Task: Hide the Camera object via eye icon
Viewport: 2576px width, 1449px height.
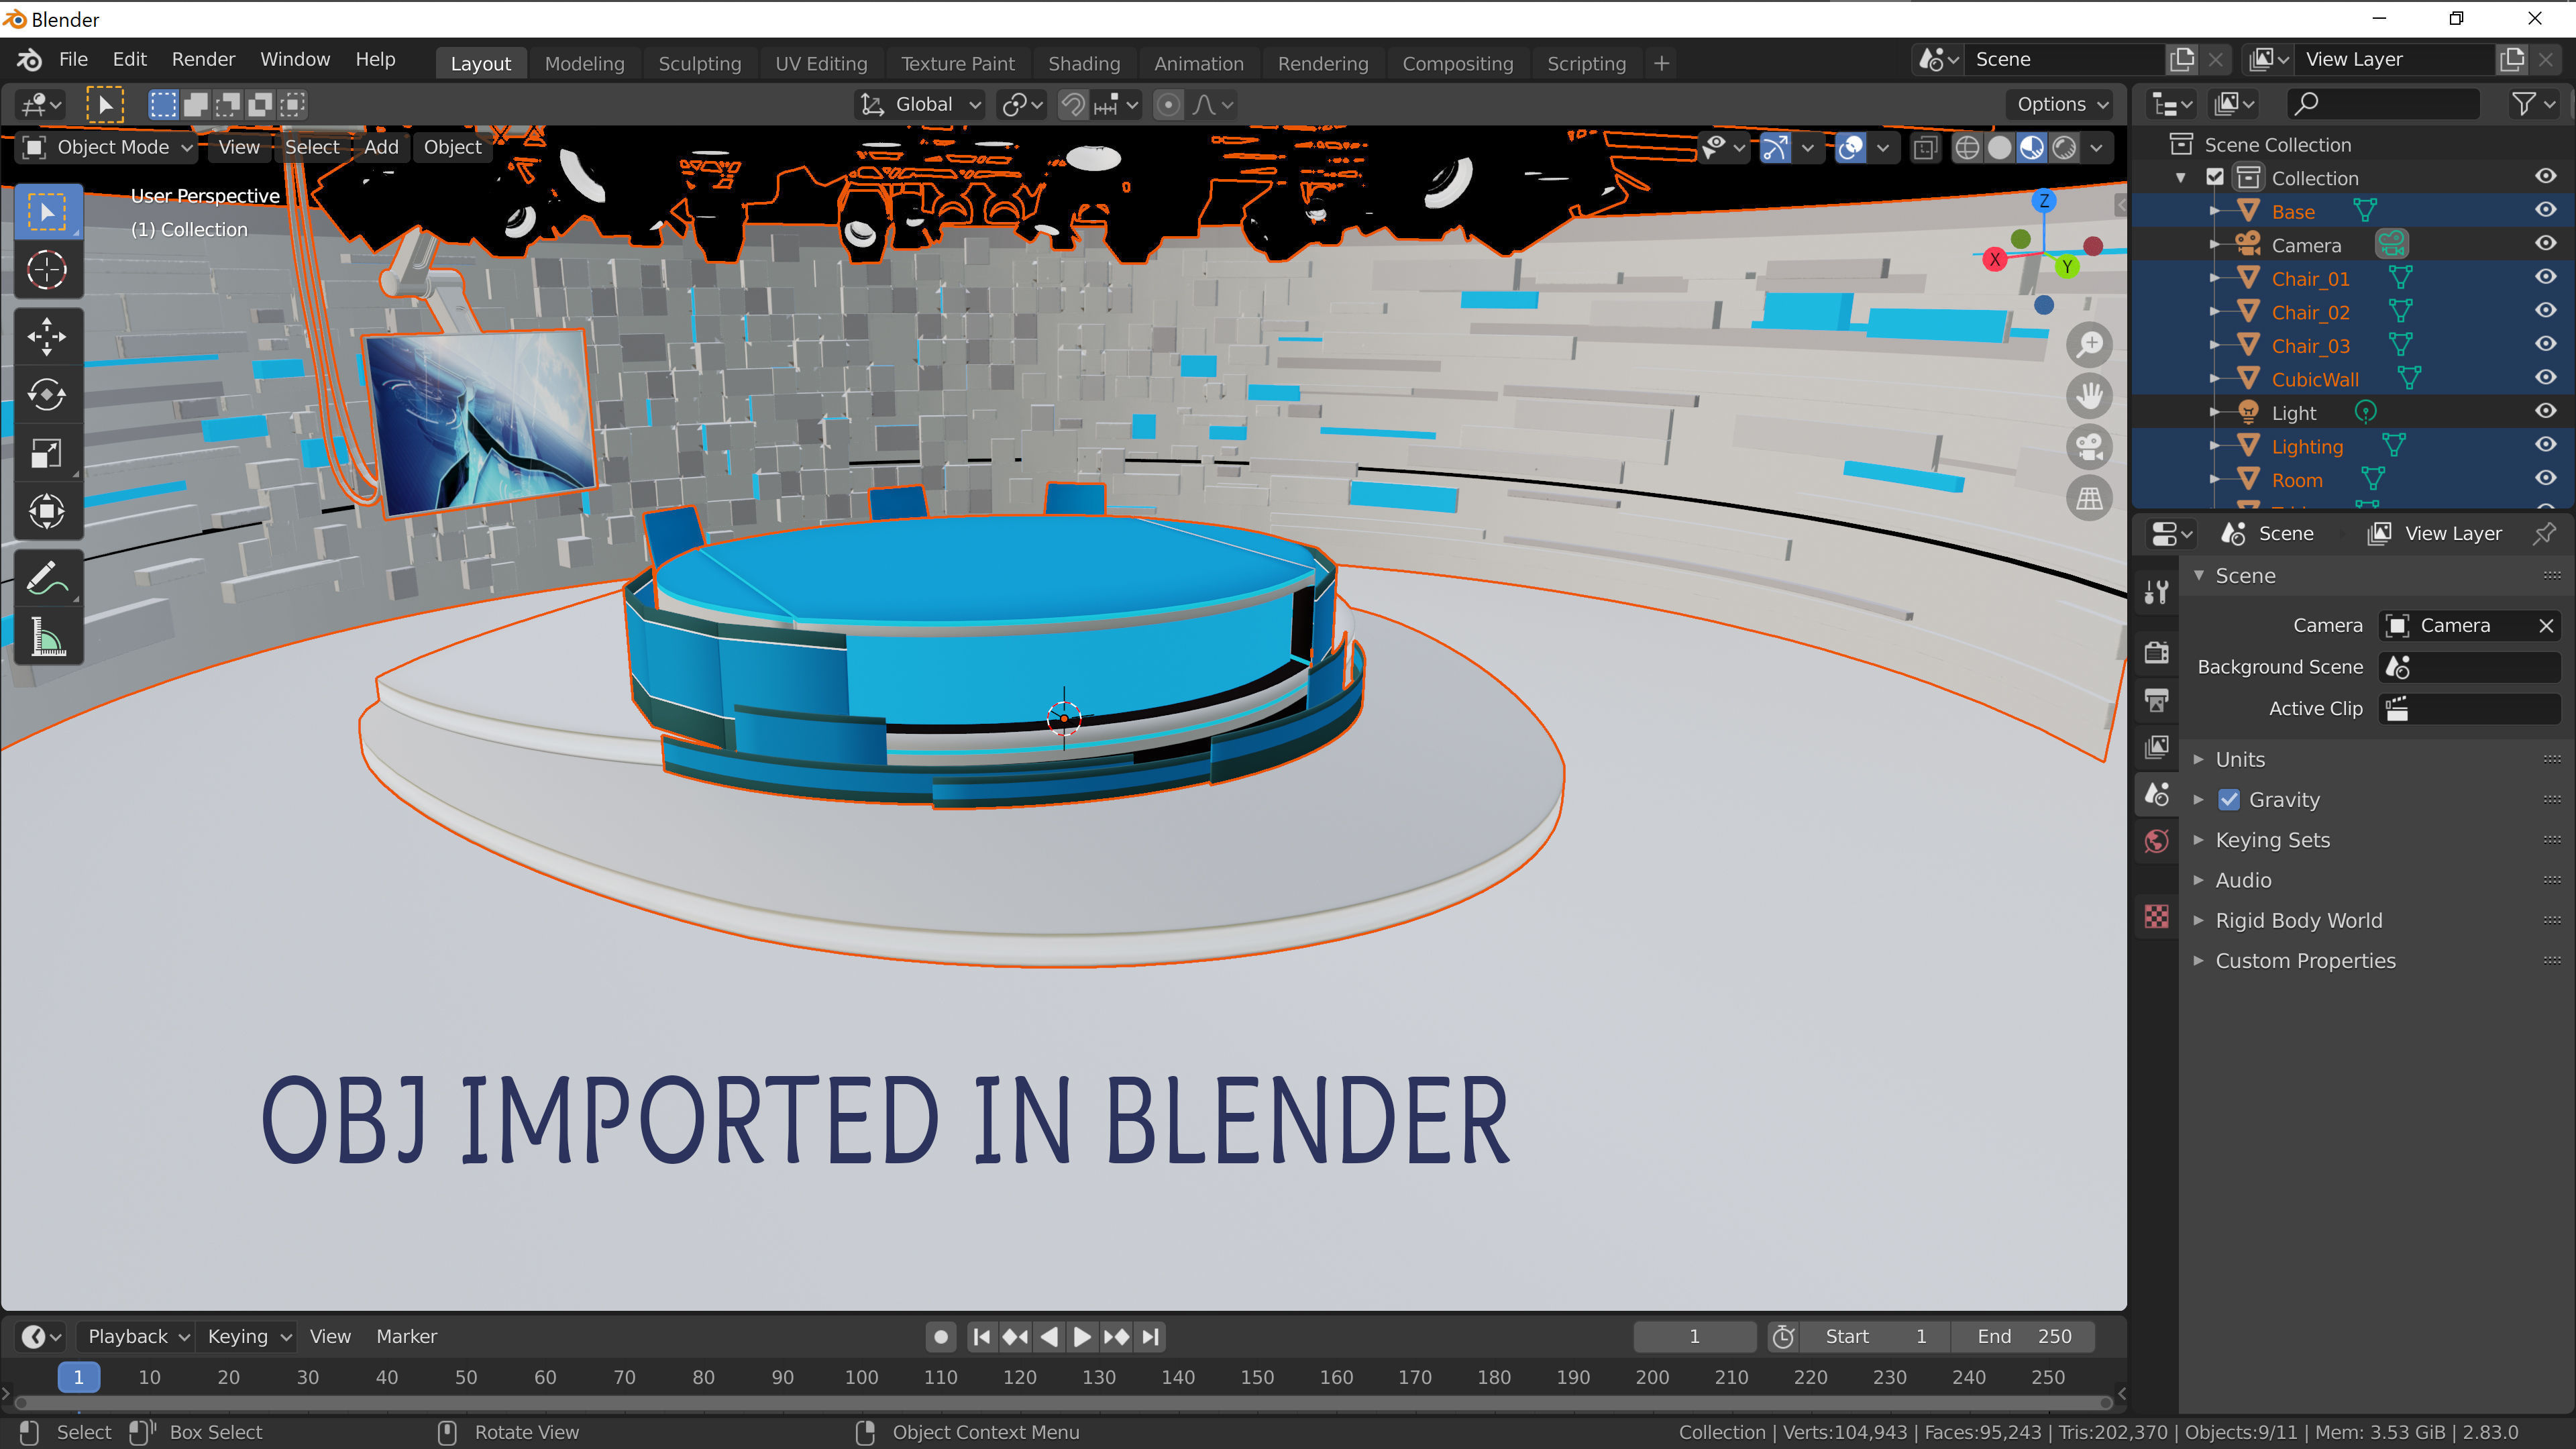Action: click(2545, 244)
